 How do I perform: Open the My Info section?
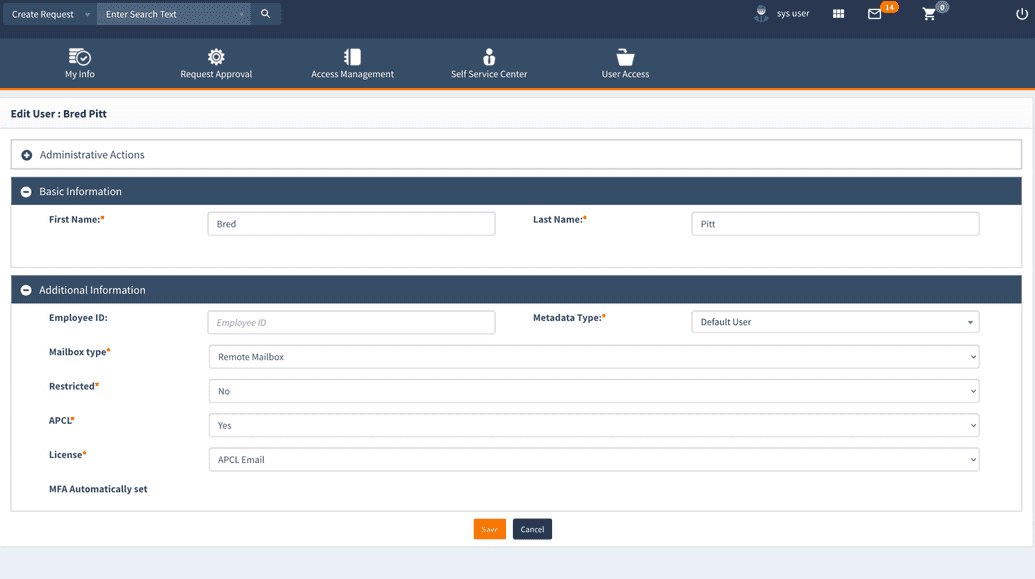(x=79, y=63)
